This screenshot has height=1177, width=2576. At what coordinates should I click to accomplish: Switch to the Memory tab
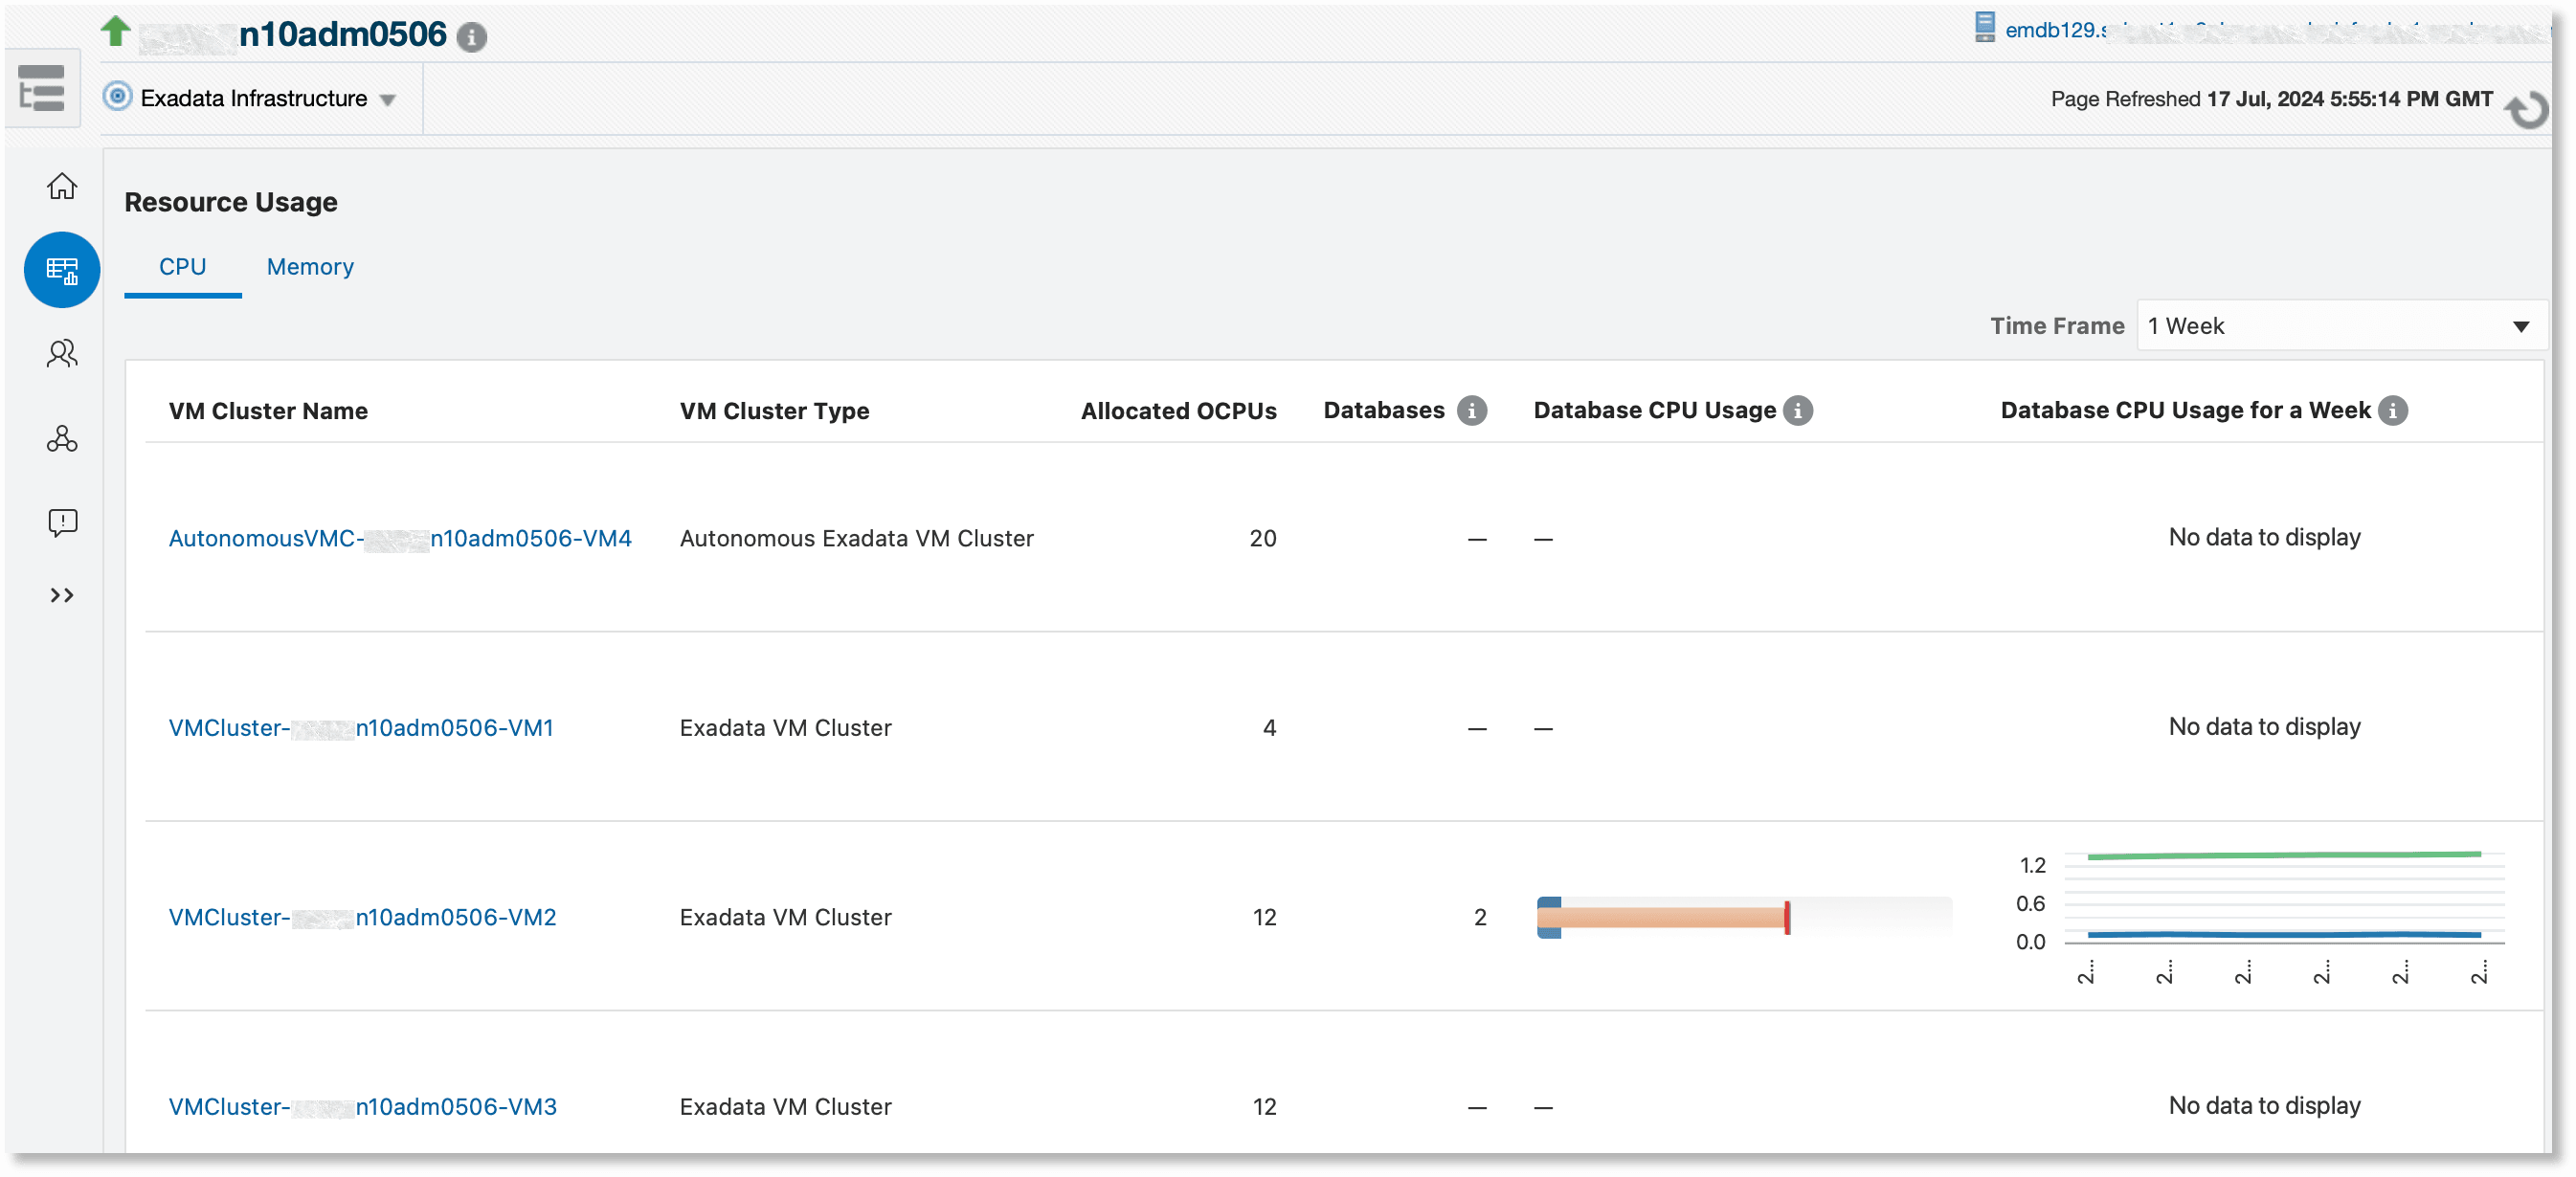309,267
